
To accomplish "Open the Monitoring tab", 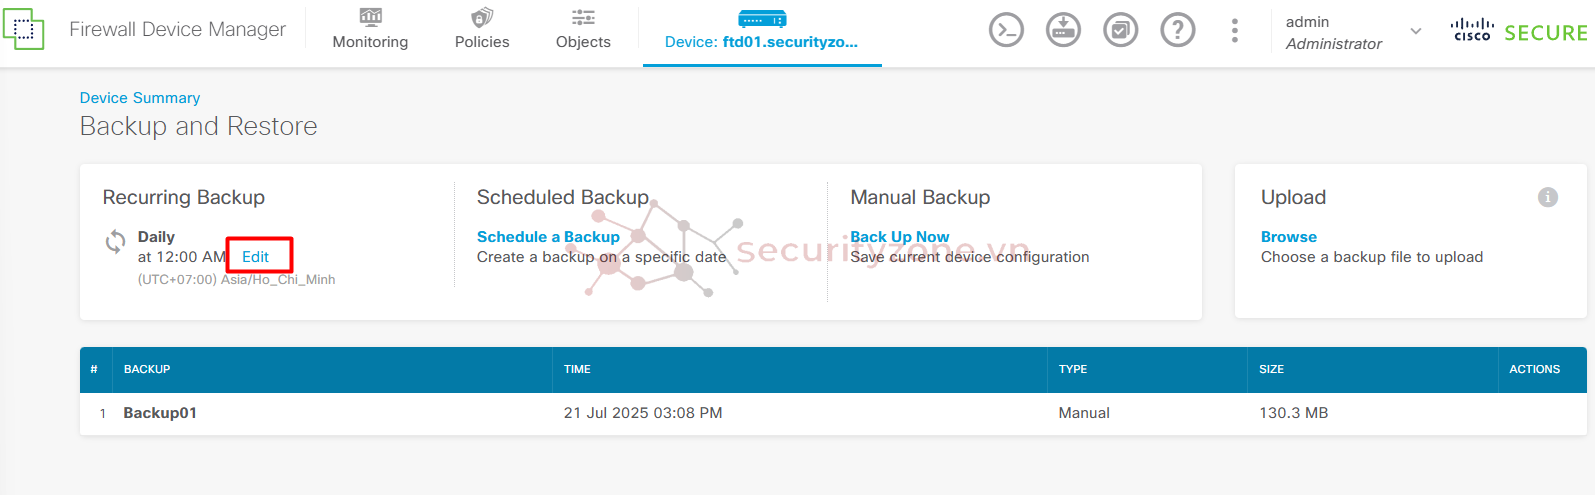I will (370, 31).
